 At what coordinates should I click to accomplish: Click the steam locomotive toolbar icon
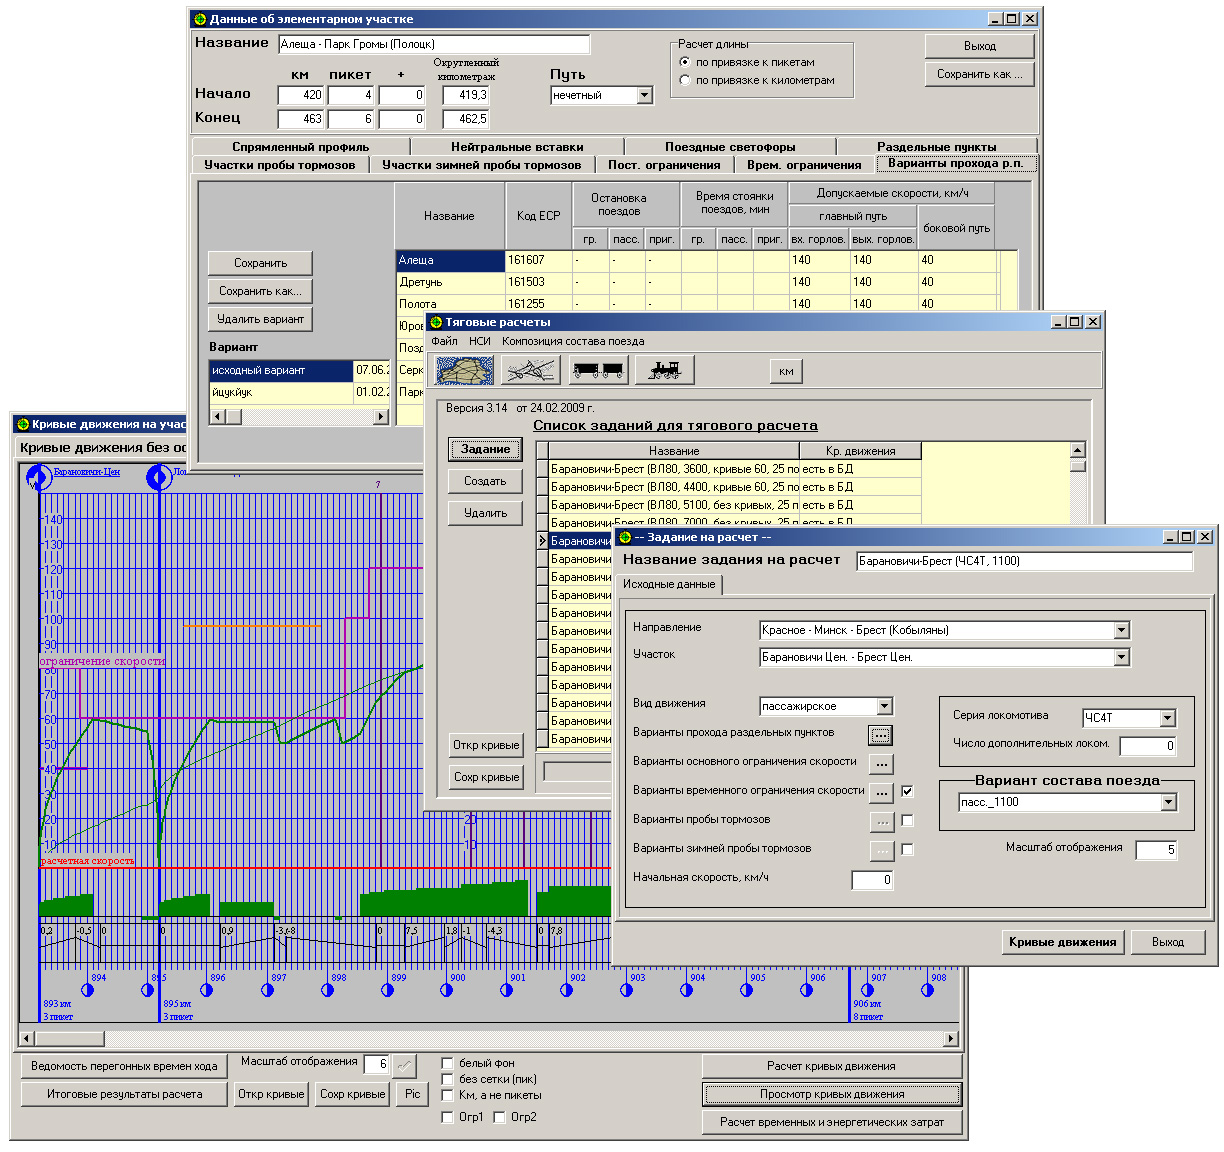[664, 371]
